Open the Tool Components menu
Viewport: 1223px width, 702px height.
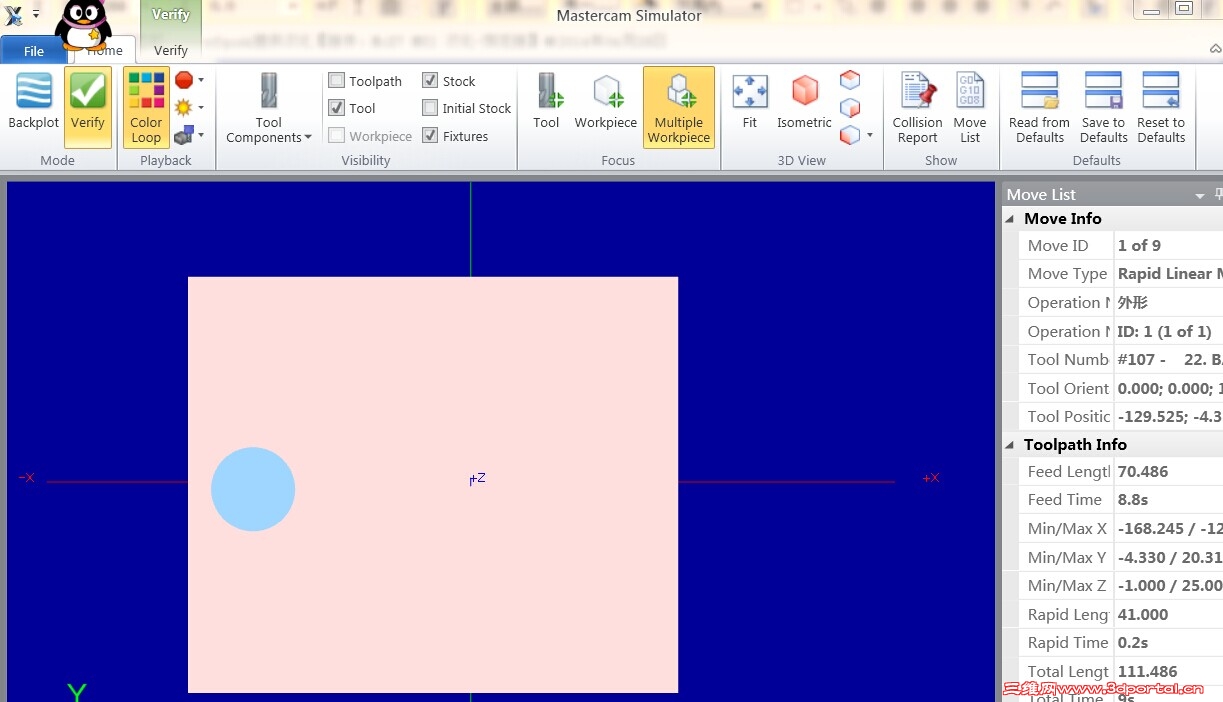pos(268,107)
